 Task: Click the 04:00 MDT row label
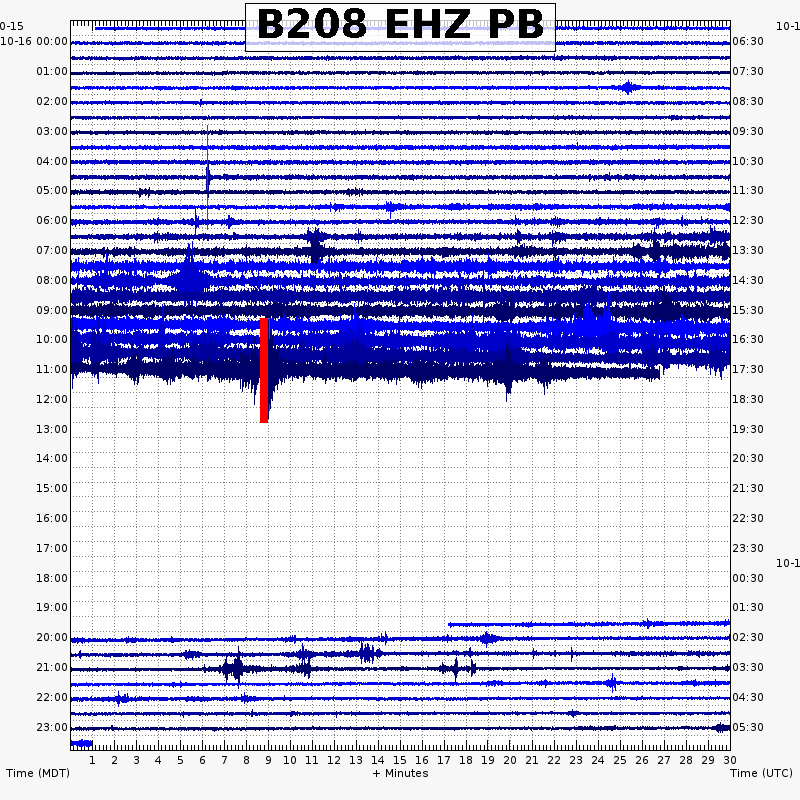coord(52,162)
